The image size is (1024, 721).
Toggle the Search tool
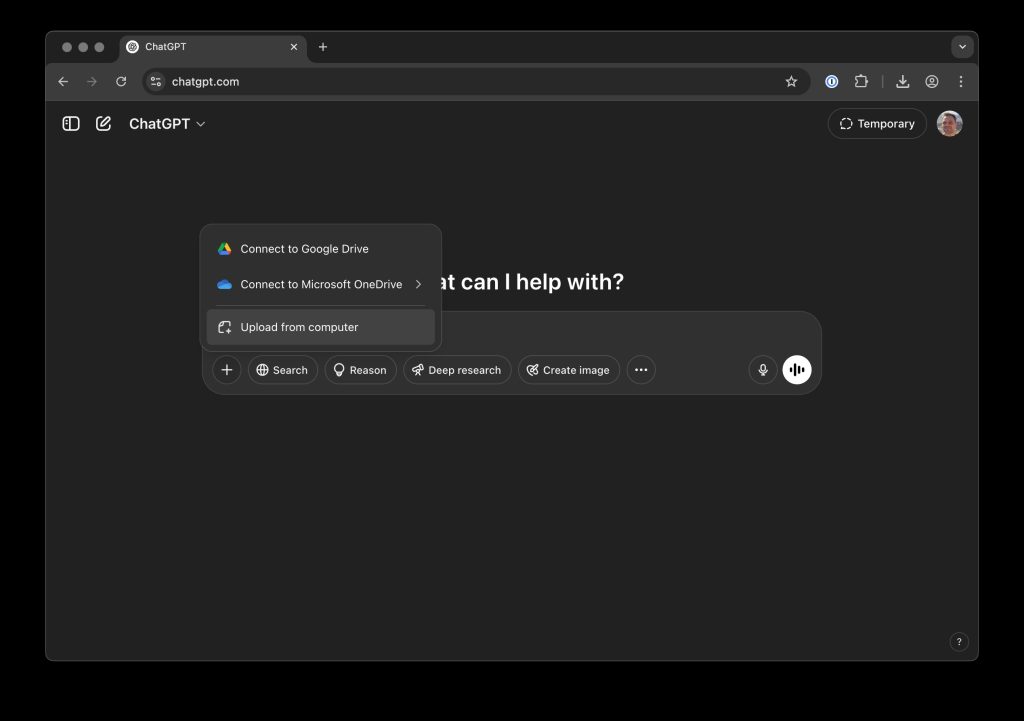point(282,370)
